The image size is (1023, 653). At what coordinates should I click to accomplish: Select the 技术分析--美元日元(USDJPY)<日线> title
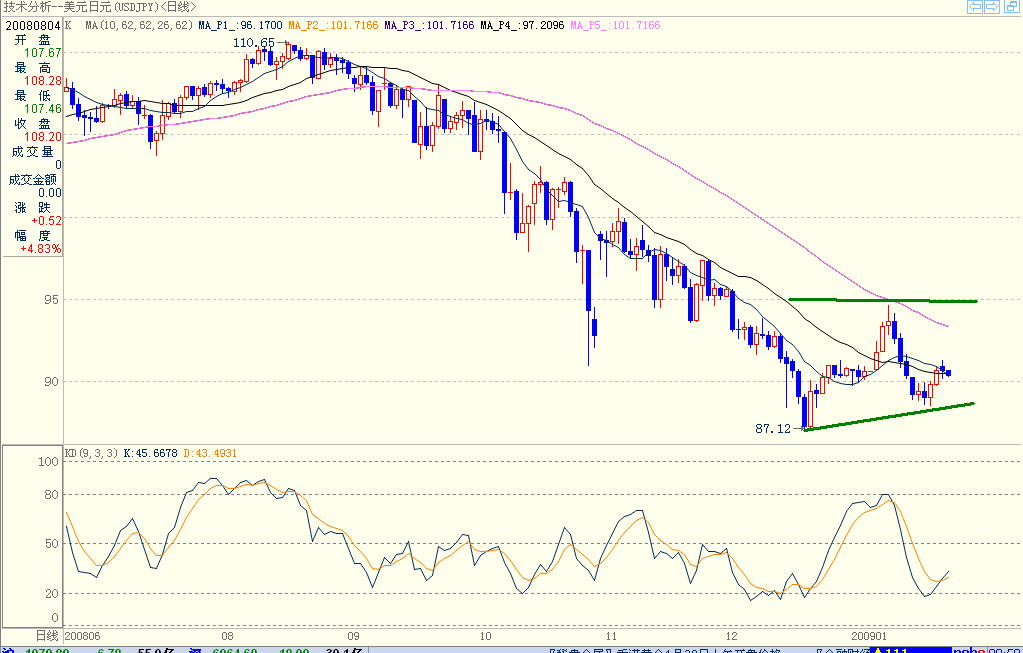(x=100, y=7)
